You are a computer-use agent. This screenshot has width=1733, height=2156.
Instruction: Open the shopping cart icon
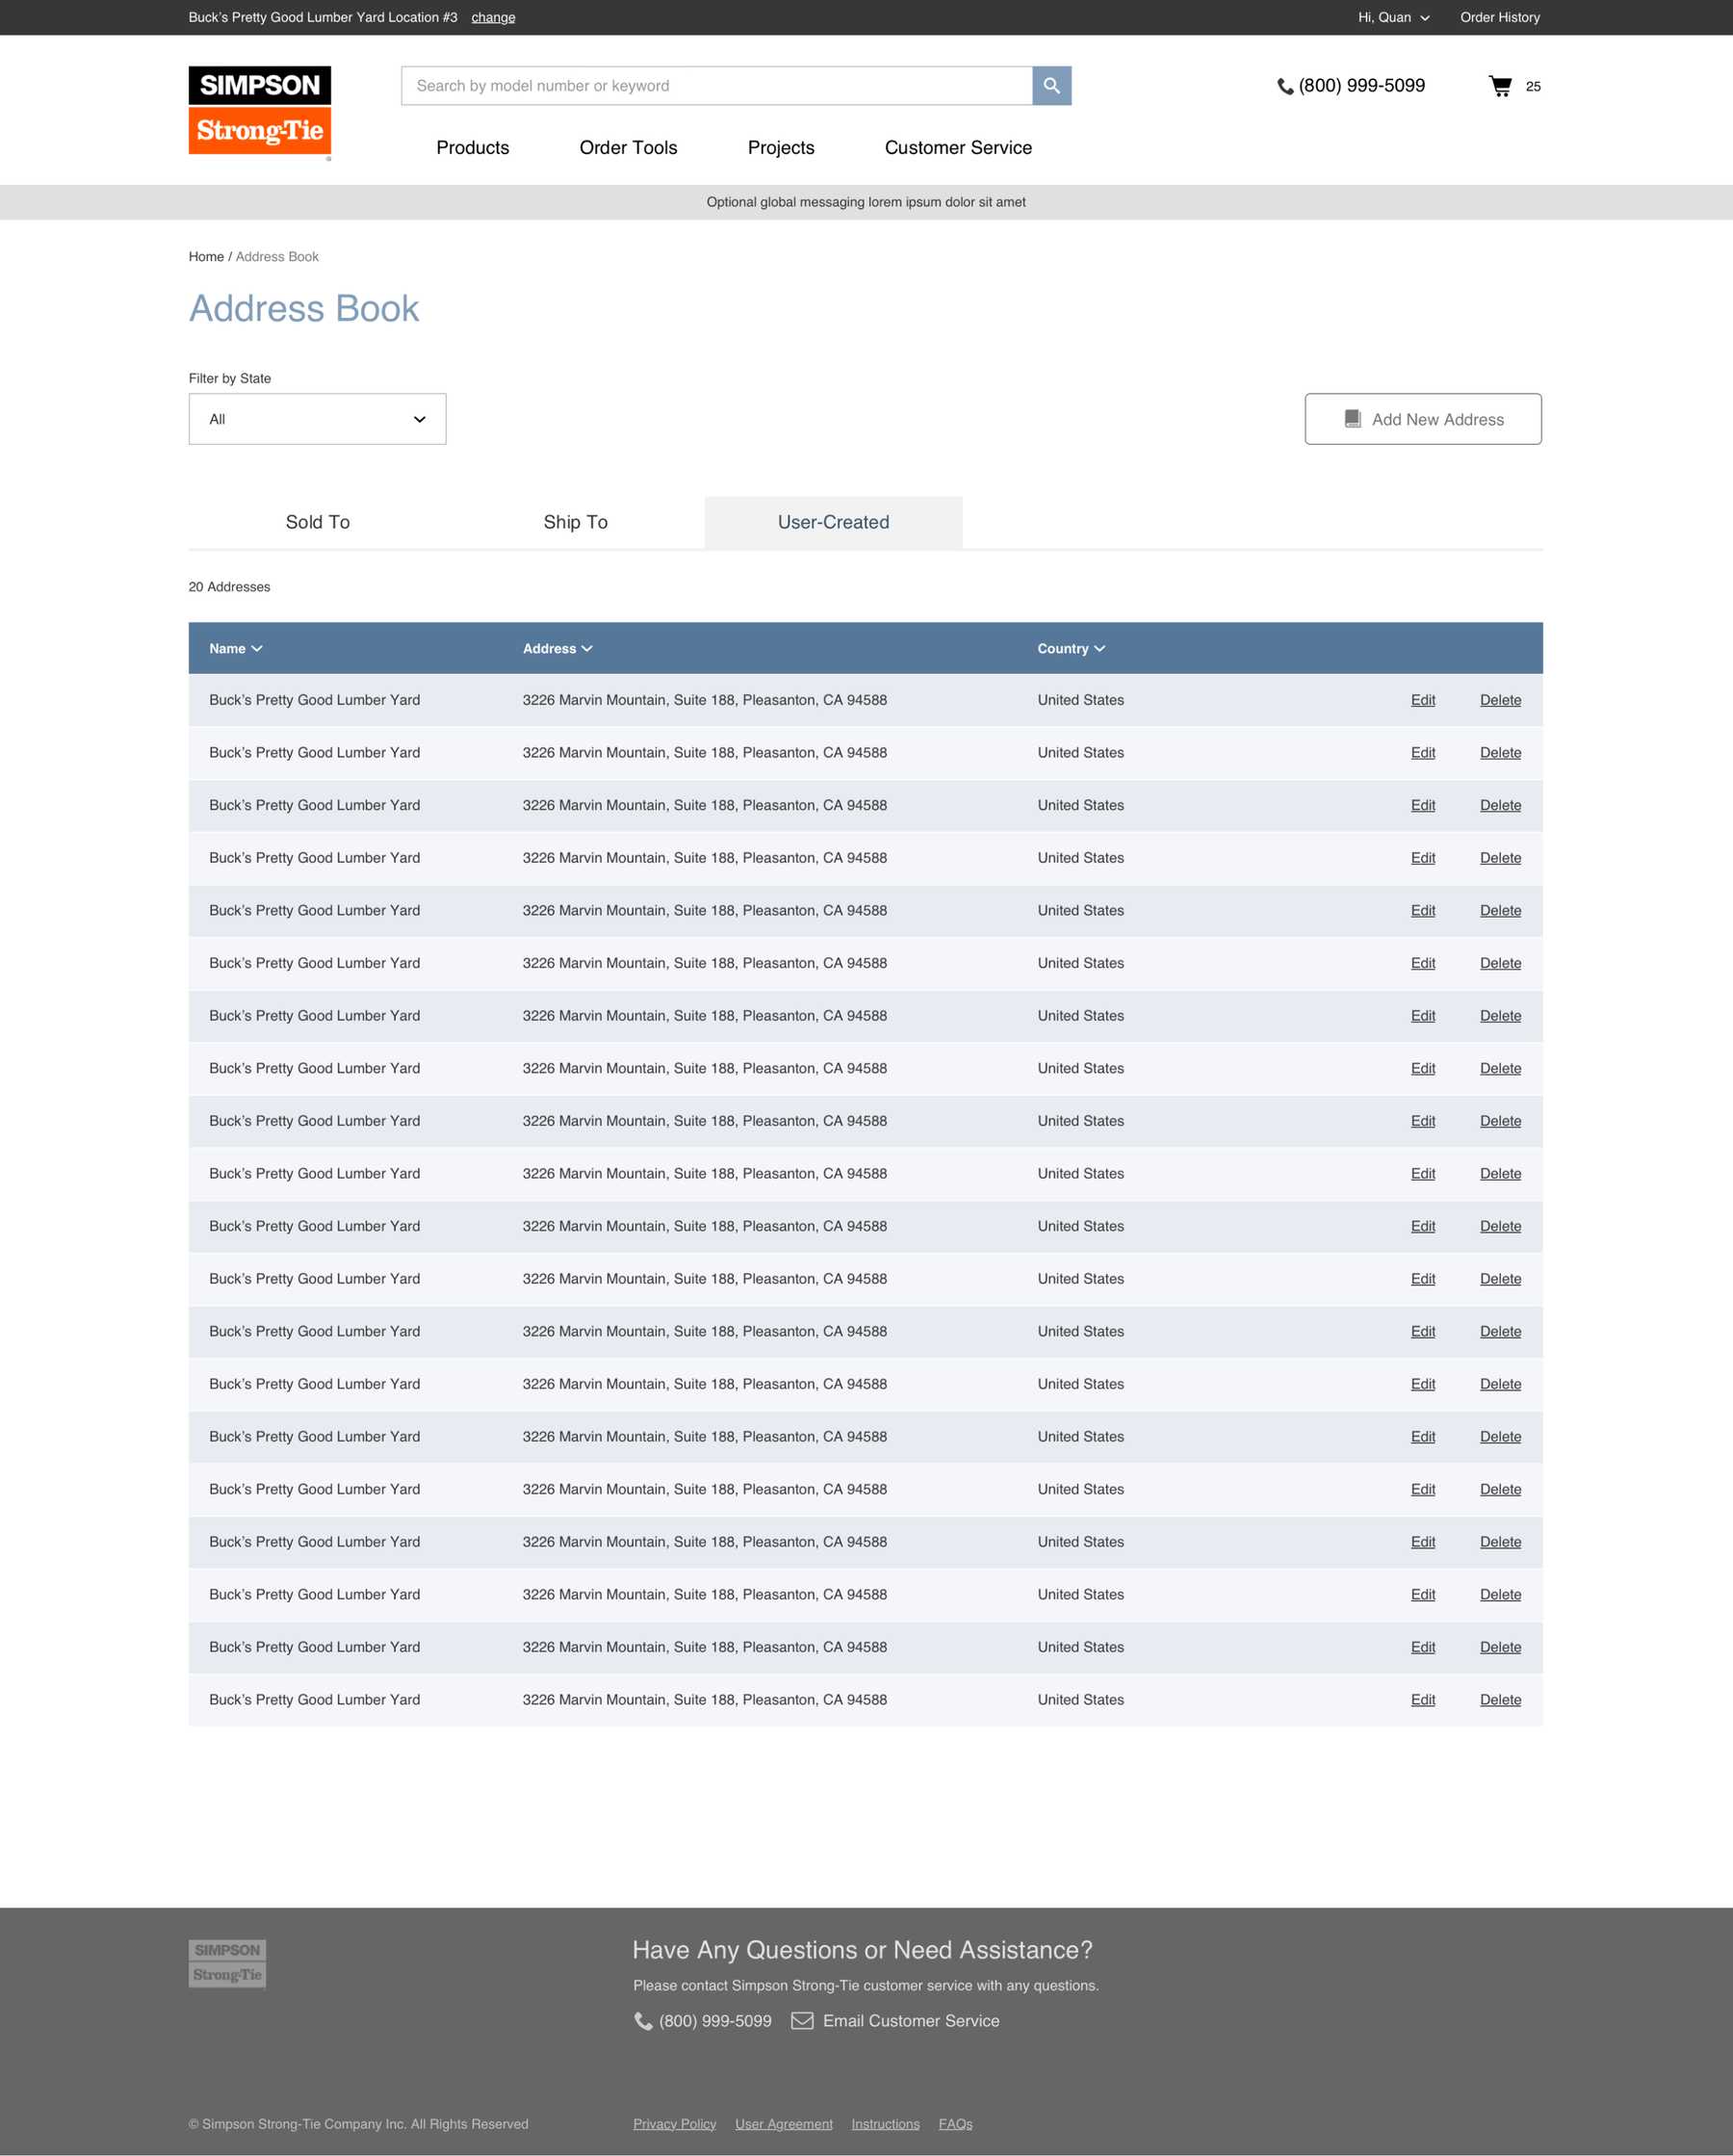1499,86
